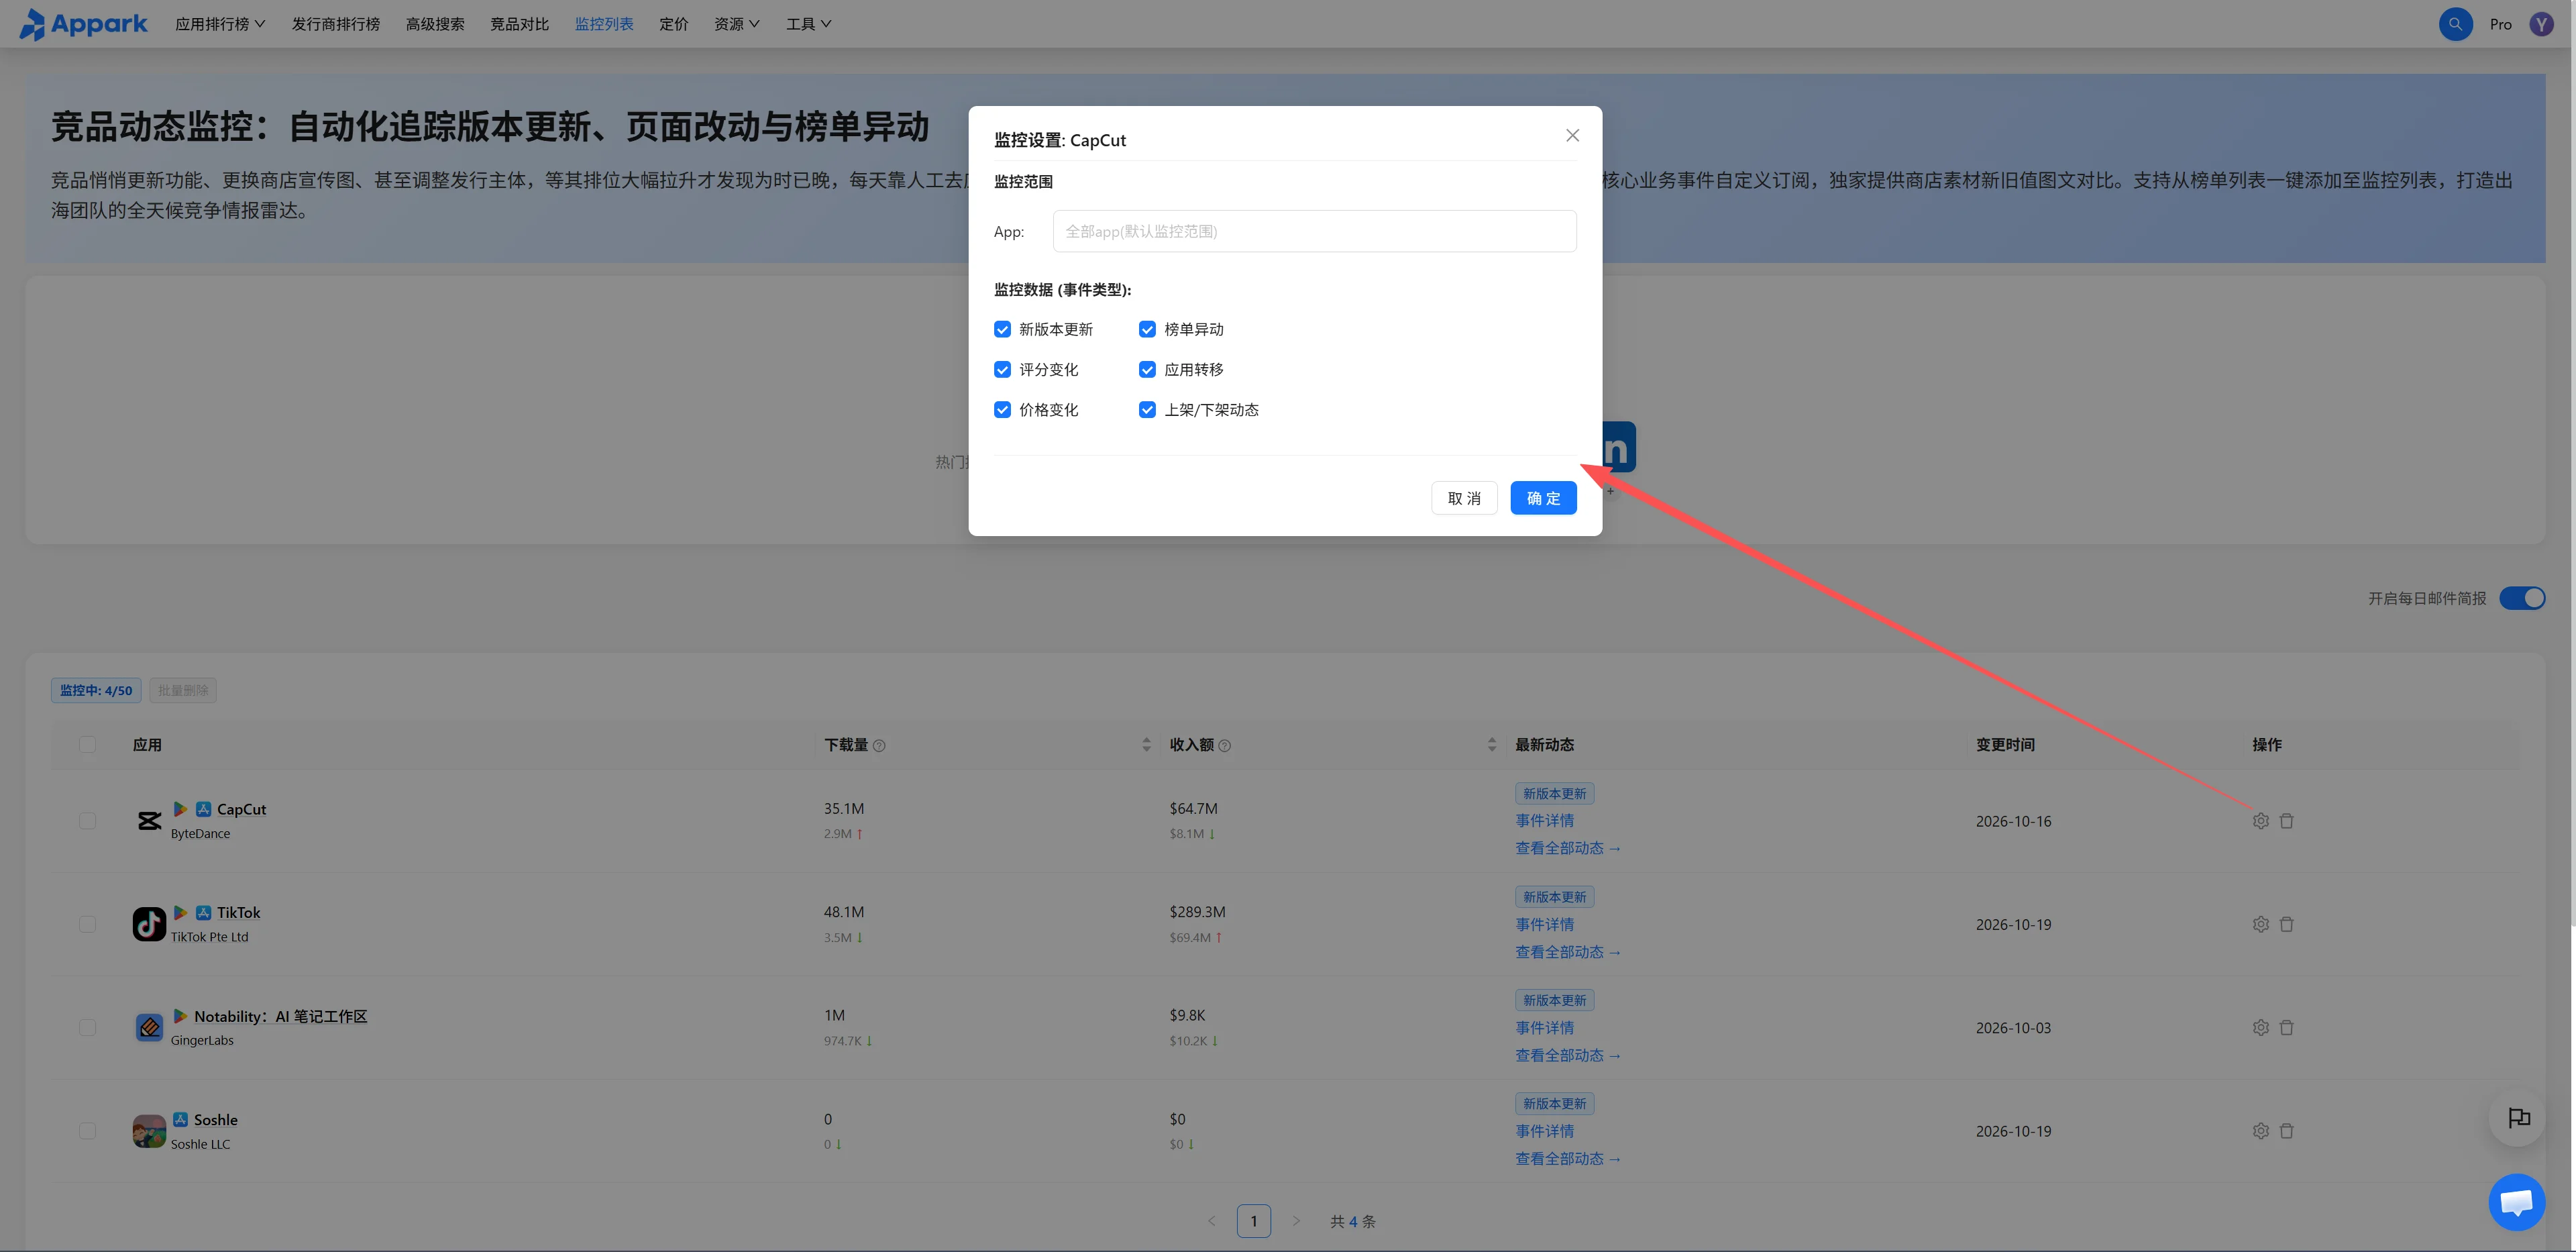Sort by 收入额 column arrows
The height and width of the screenshot is (1252, 2576).
tap(1491, 745)
